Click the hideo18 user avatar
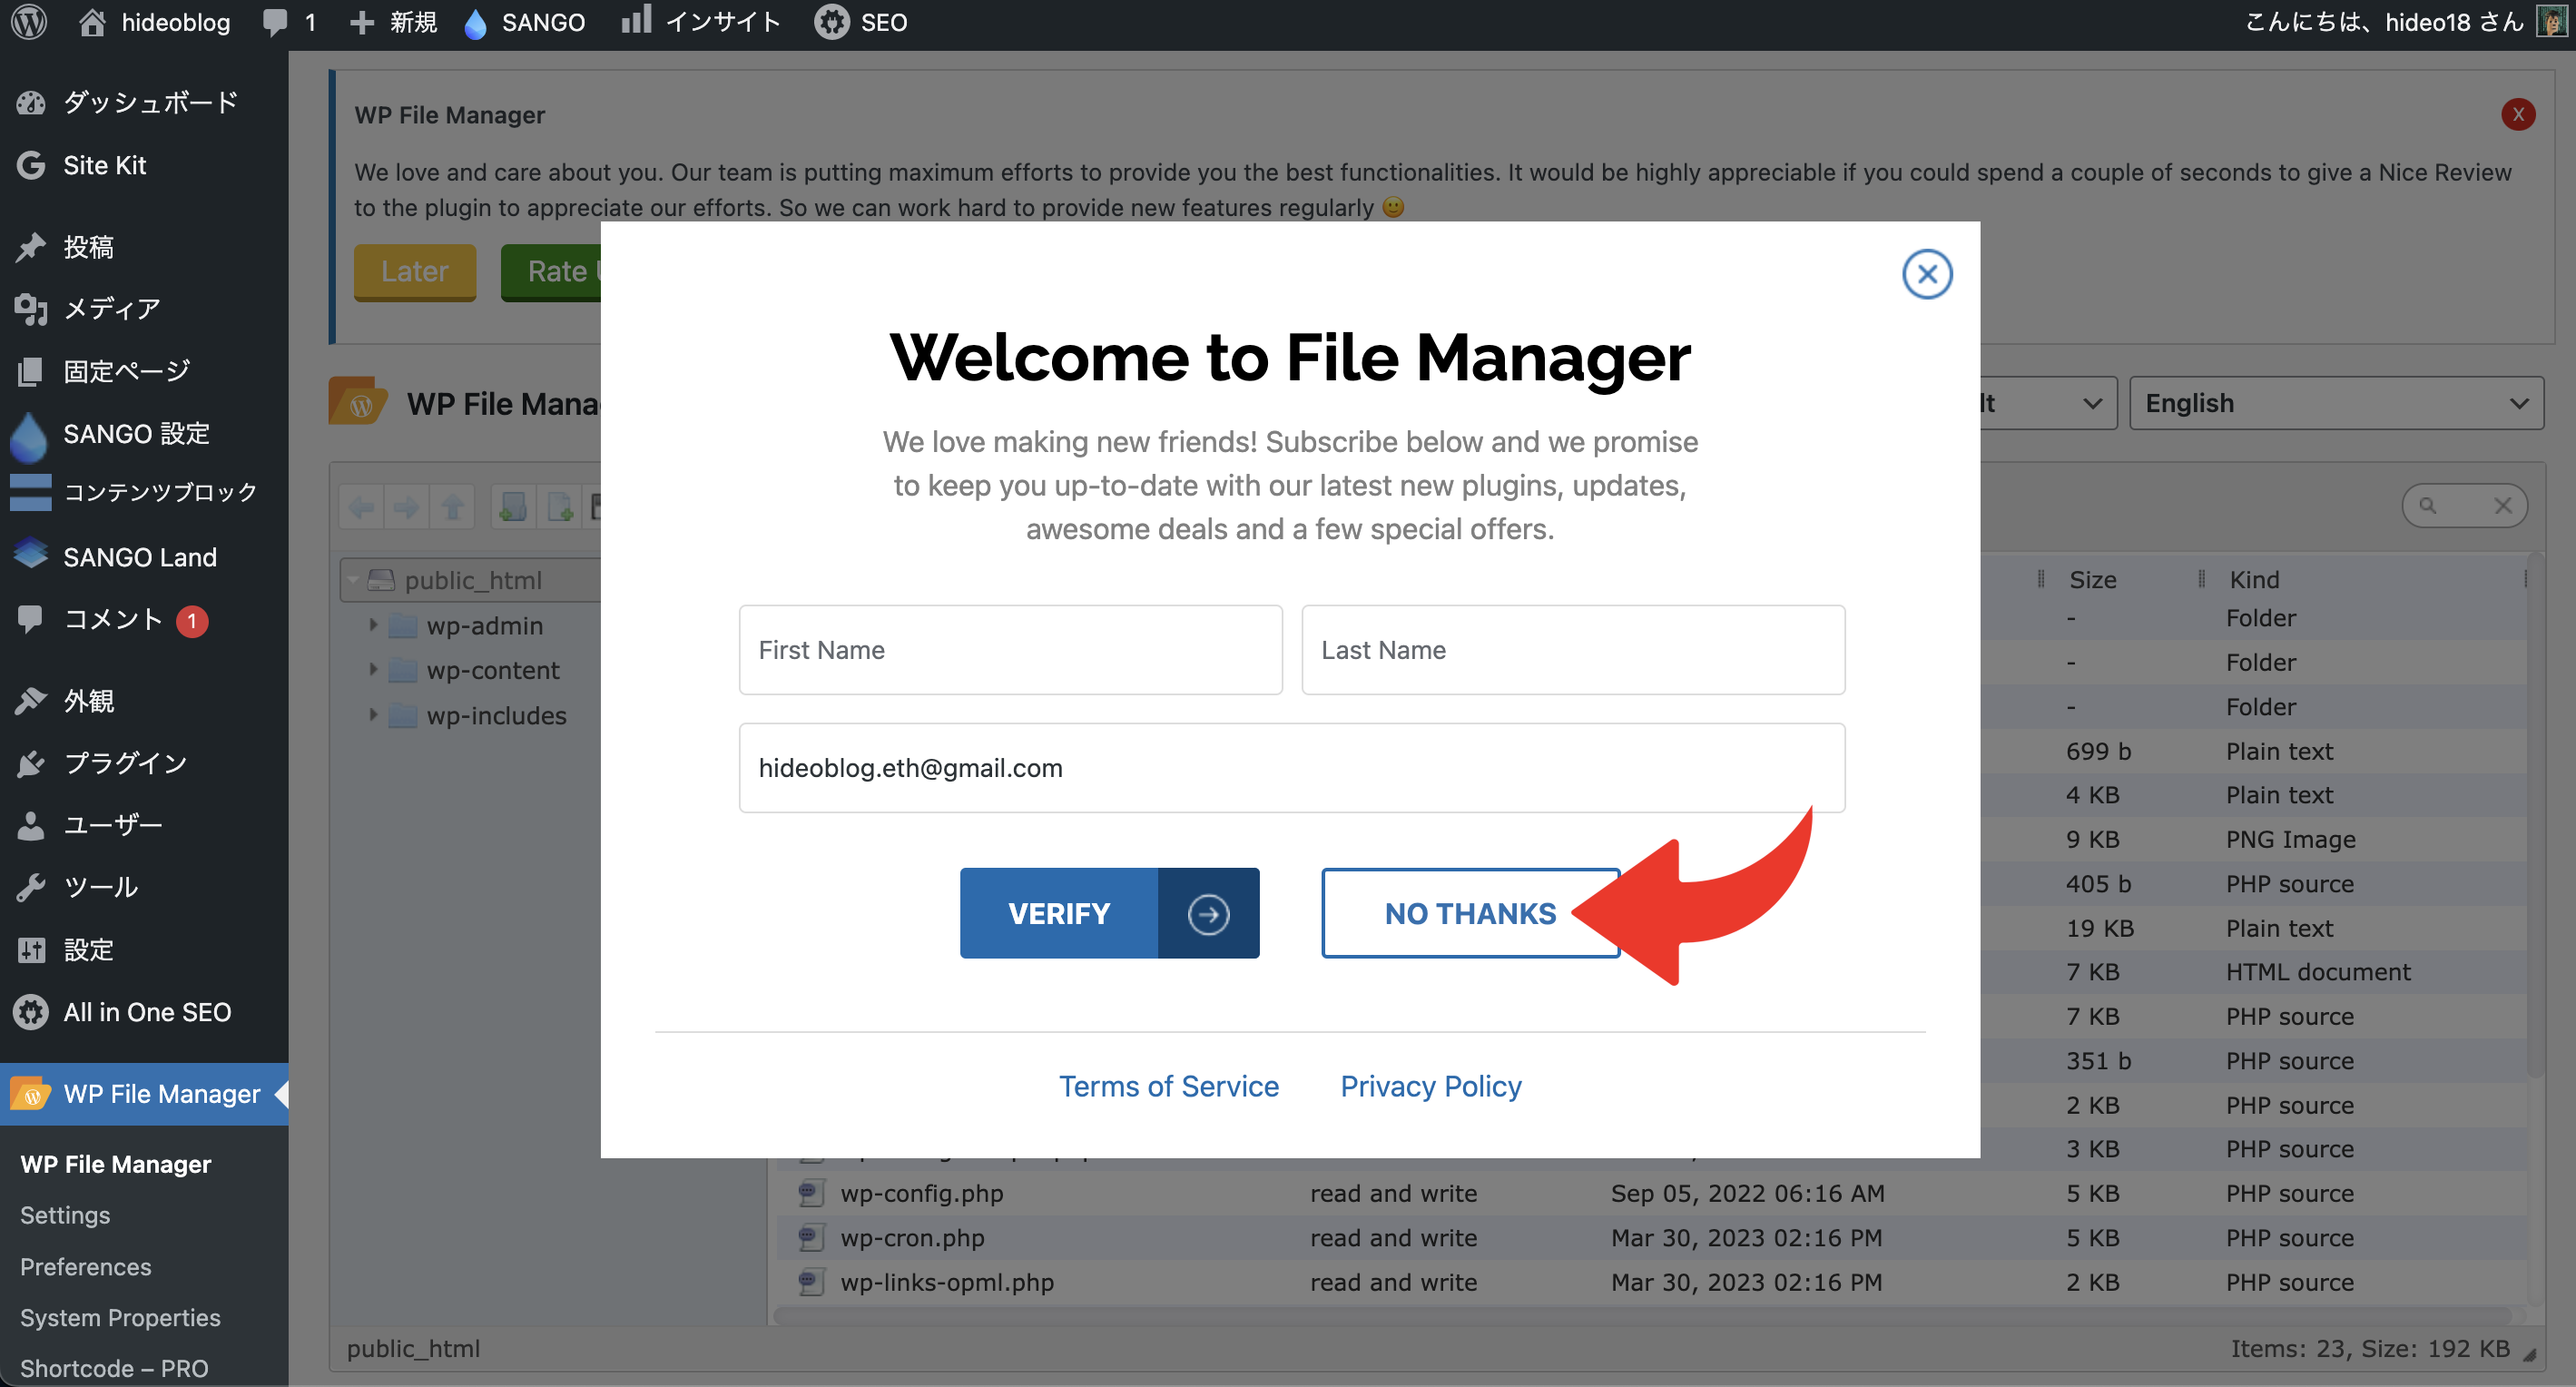 pos(2551,22)
